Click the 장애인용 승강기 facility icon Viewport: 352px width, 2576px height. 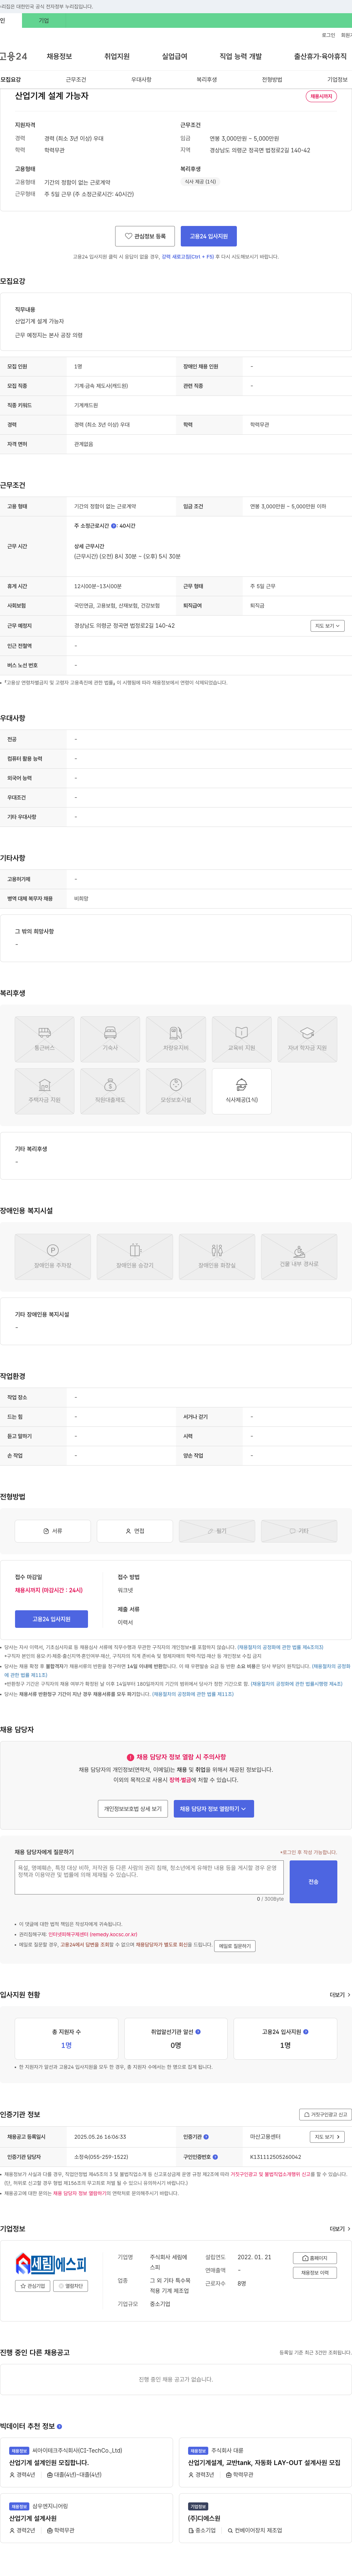click(x=135, y=1257)
